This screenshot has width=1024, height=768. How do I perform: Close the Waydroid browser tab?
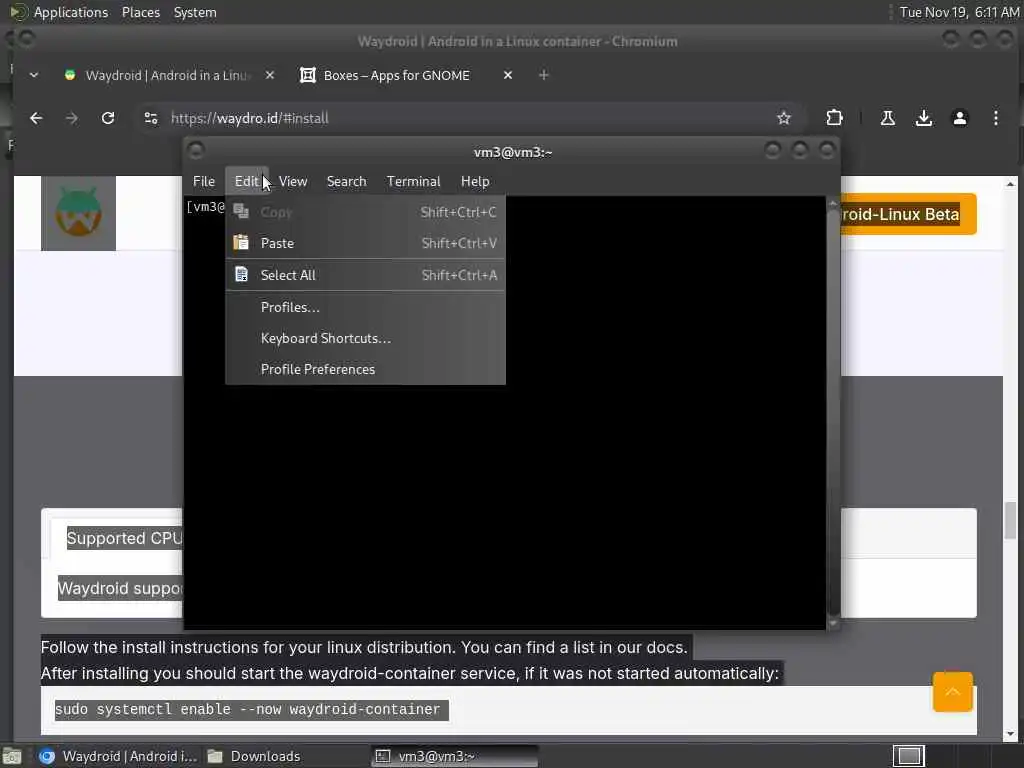(x=270, y=75)
